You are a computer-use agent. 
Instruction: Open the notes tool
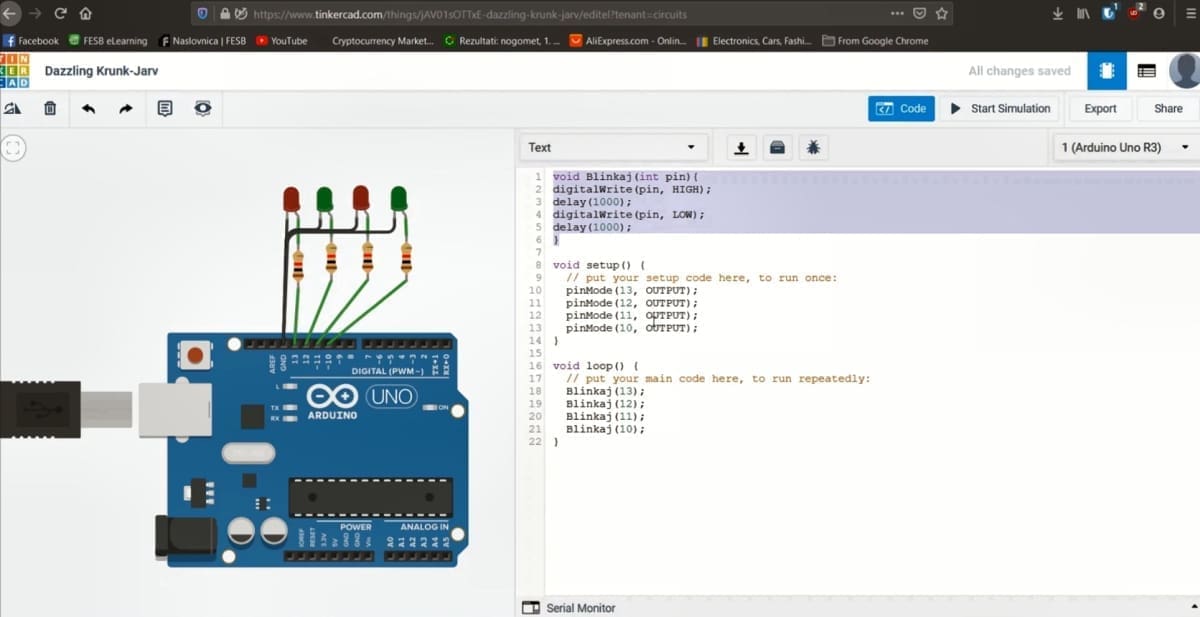[x=165, y=108]
